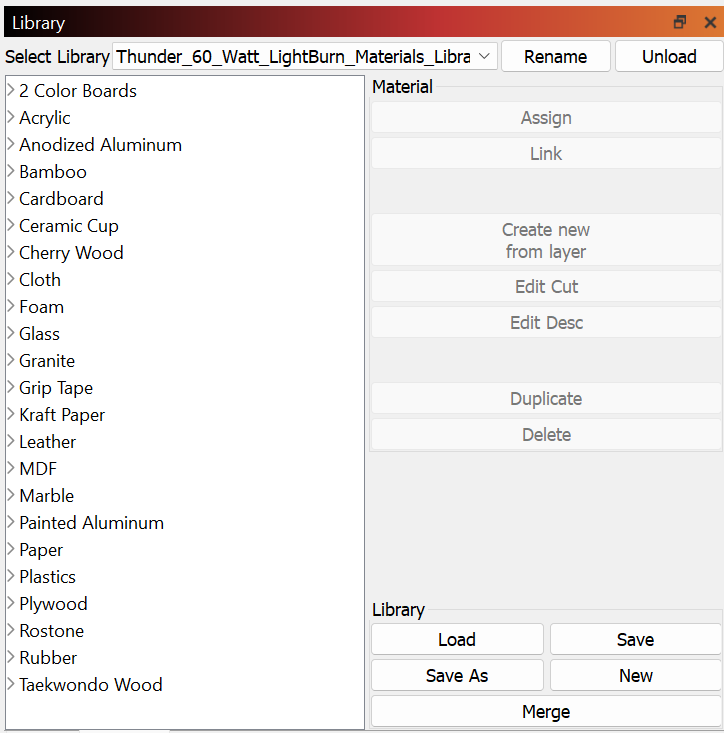
Task: Expand the Painted Aluminum category arrow
Action: (11, 522)
